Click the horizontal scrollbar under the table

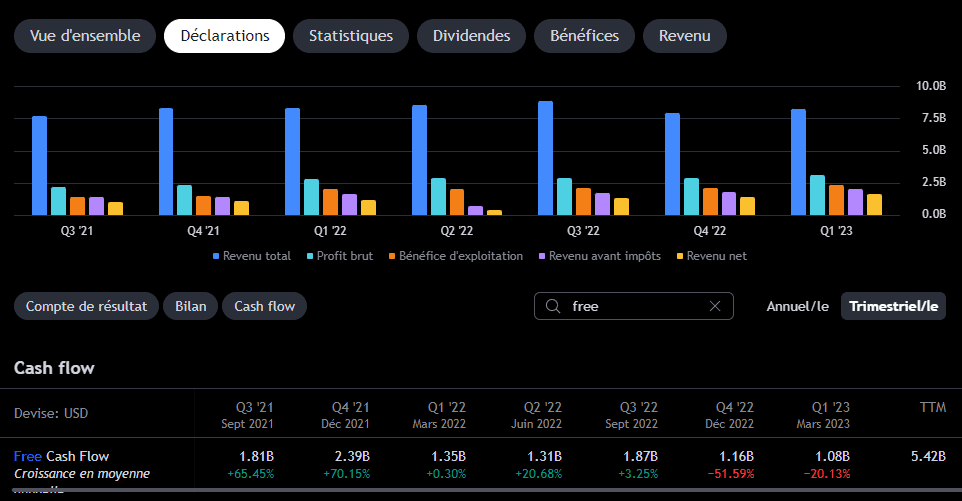[481, 490]
